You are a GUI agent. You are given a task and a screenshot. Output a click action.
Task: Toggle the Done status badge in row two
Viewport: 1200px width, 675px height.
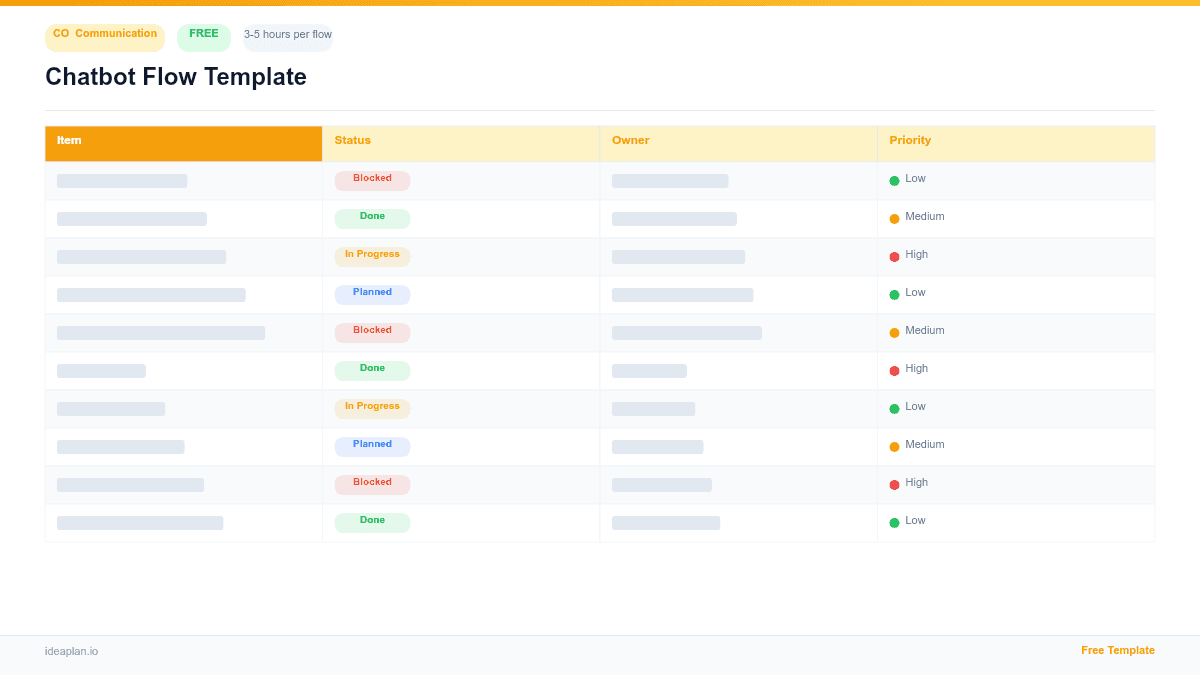tap(372, 217)
